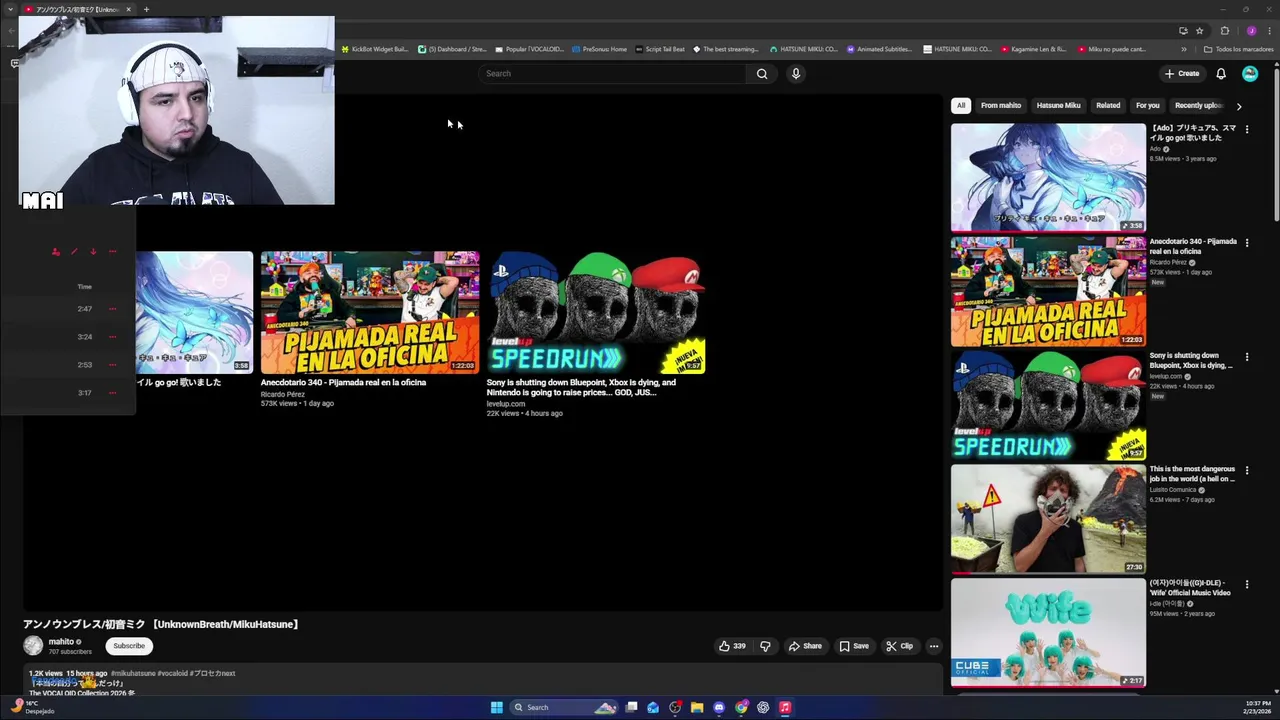
Task: Open more options for the 3:17 track
Action: pyautogui.click(x=112, y=393)
